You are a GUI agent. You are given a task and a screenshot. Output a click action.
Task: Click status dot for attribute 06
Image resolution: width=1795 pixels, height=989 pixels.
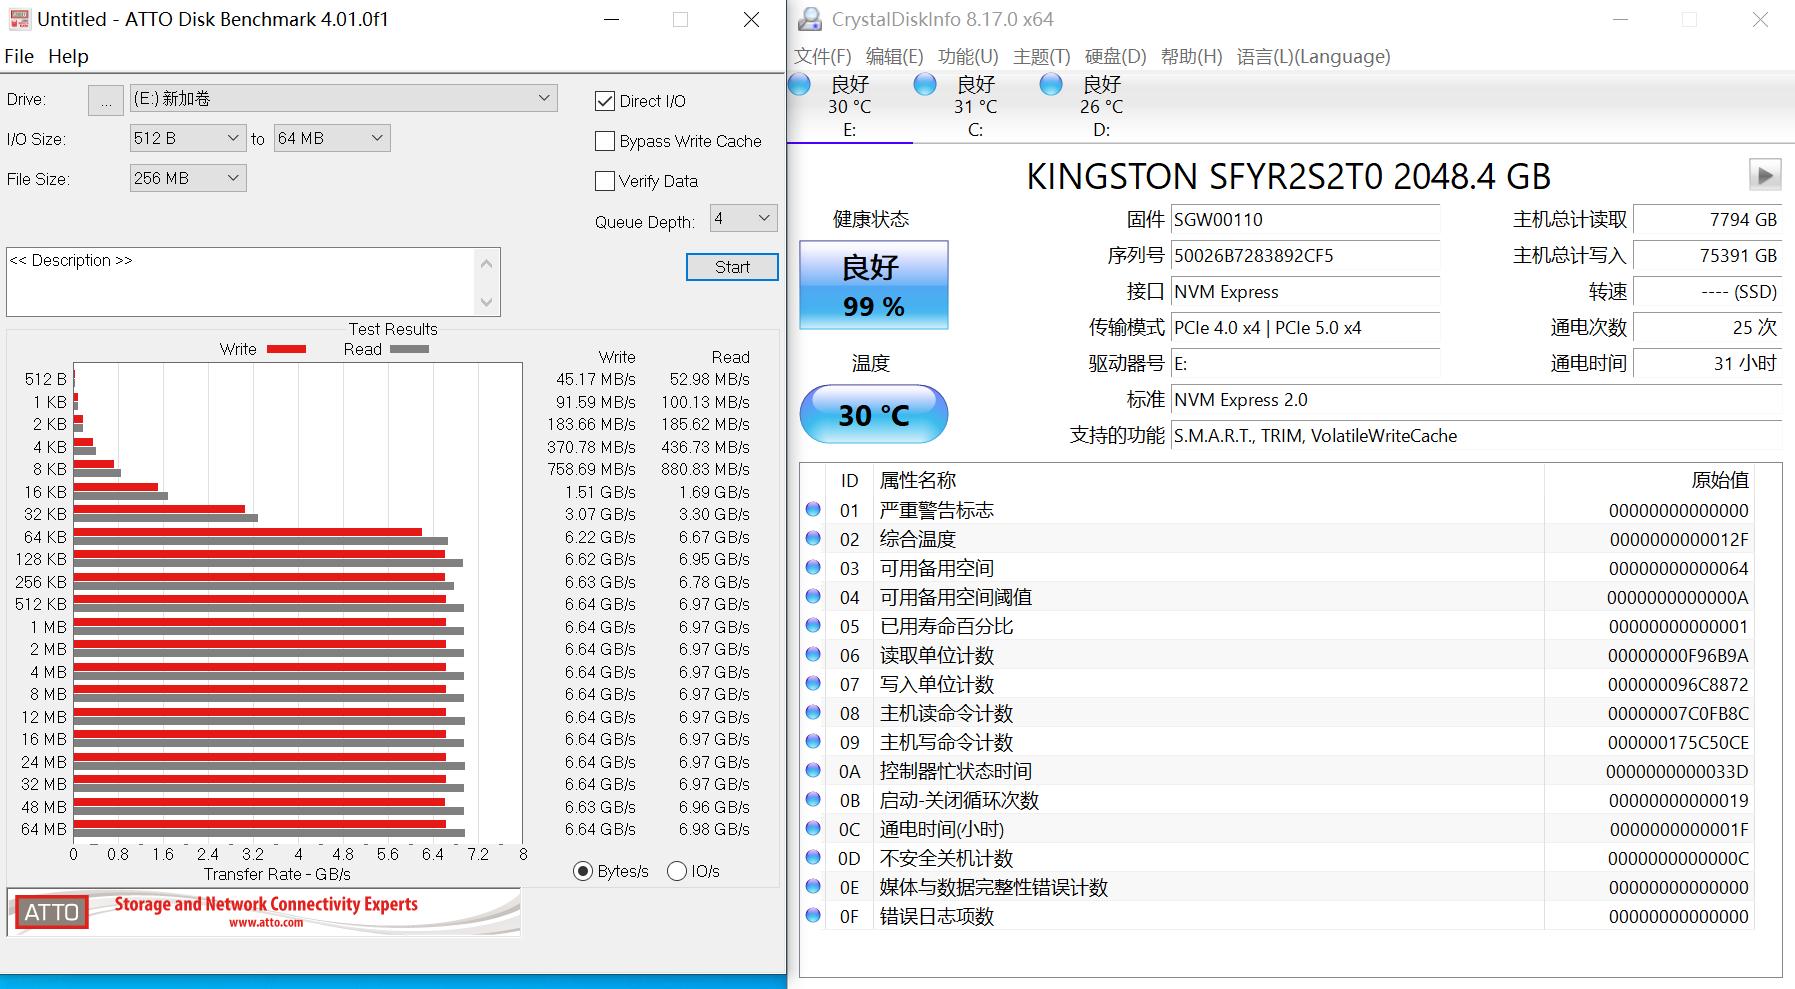tap(813, 655)
